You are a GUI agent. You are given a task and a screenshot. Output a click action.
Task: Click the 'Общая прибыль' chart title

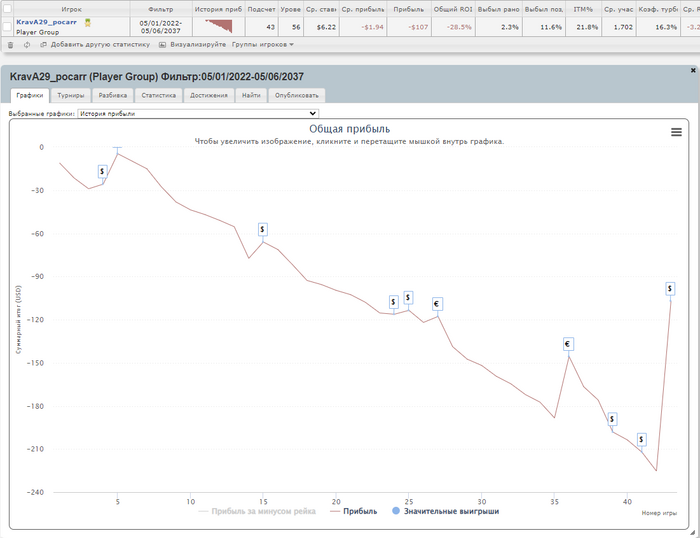[350, 129]
